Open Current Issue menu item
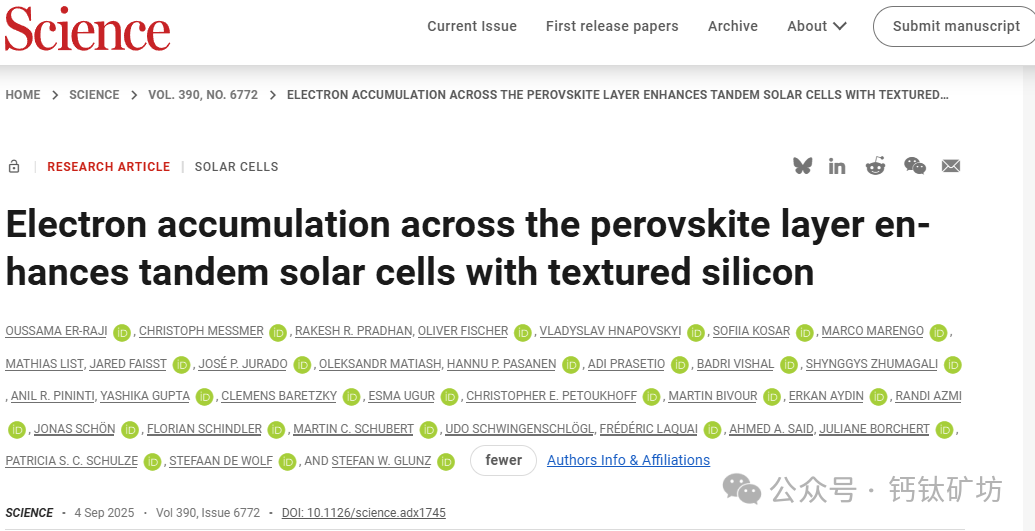Image resolution: width=1035 pixels, height=531 pixels. pos(472,26)
